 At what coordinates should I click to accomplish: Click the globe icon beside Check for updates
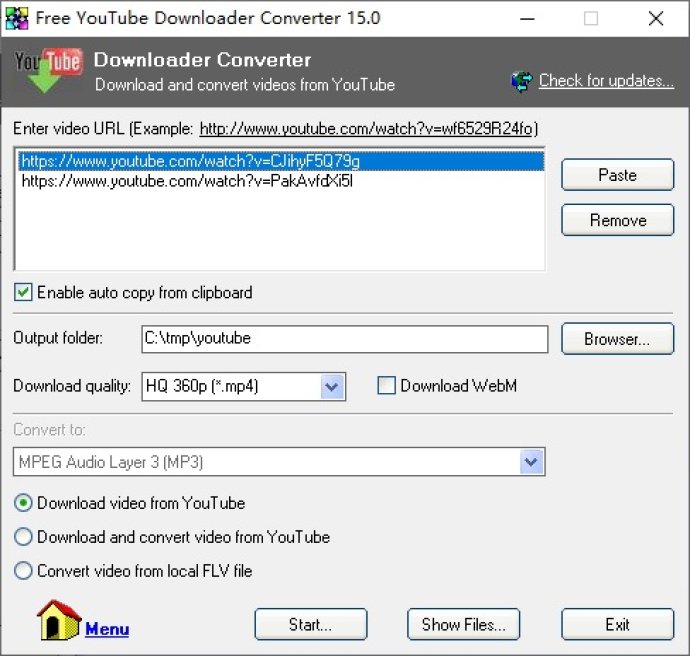point(521,81)
